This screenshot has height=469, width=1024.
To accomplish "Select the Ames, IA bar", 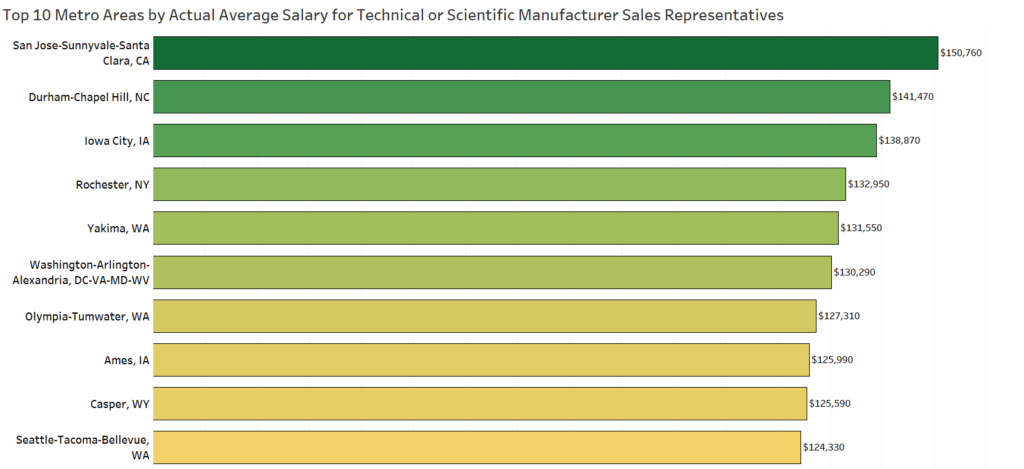I will [481, 360].
